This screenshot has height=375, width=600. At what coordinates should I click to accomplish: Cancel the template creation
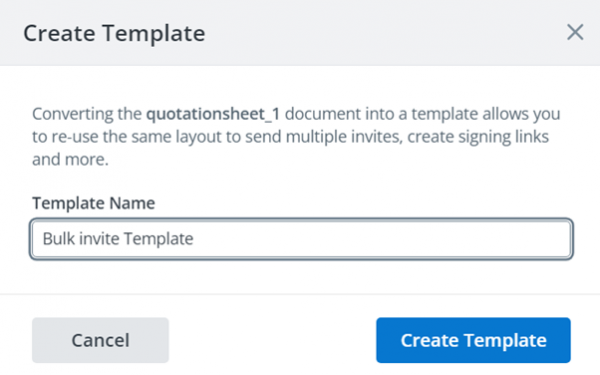point(100,340)
